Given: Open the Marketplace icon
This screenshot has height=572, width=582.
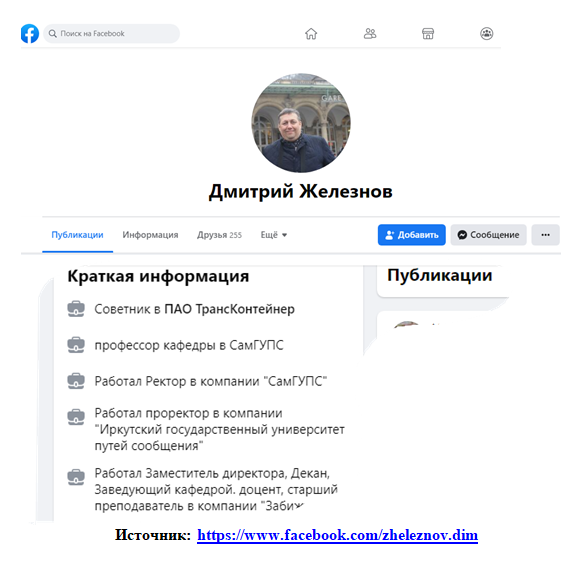Looking at the screenshot, I should (x=428, y=33).
